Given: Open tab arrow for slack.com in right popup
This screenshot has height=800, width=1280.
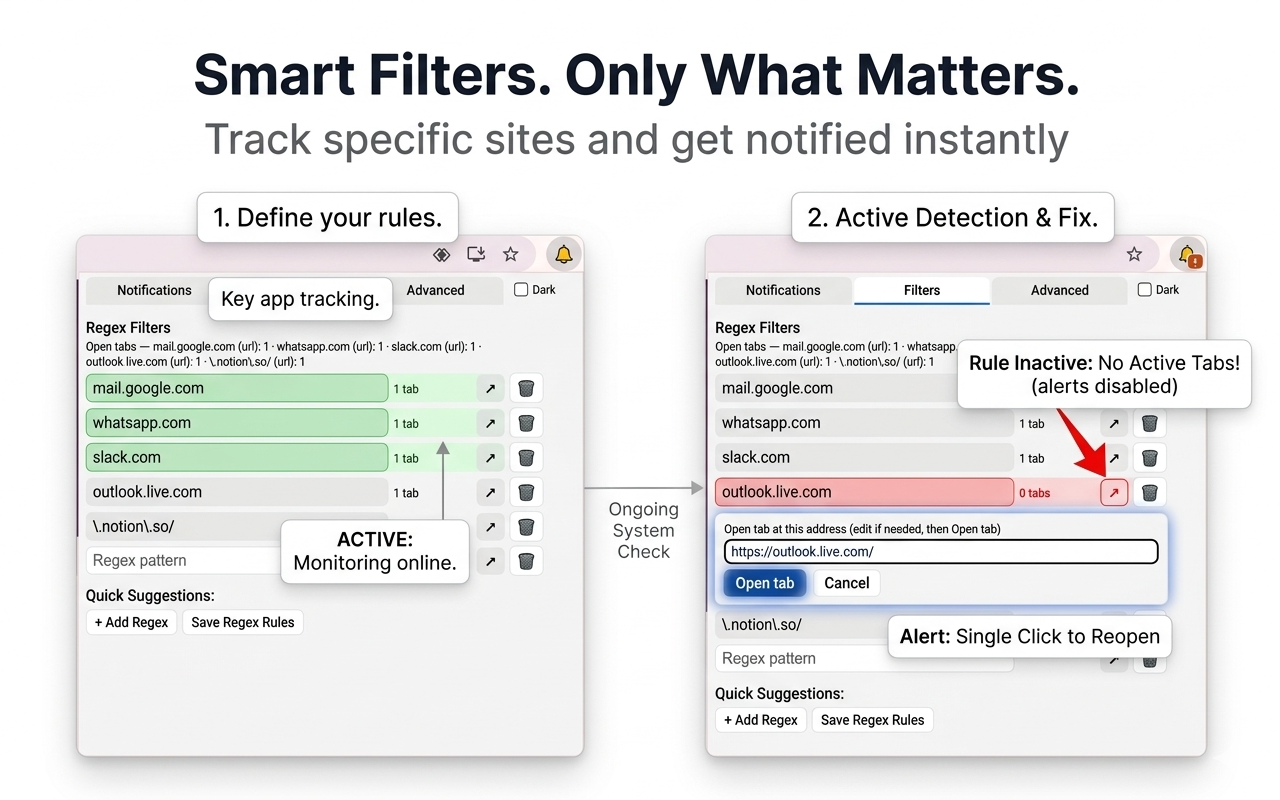Looking at the screenshot, I should tap(1114, 458).
